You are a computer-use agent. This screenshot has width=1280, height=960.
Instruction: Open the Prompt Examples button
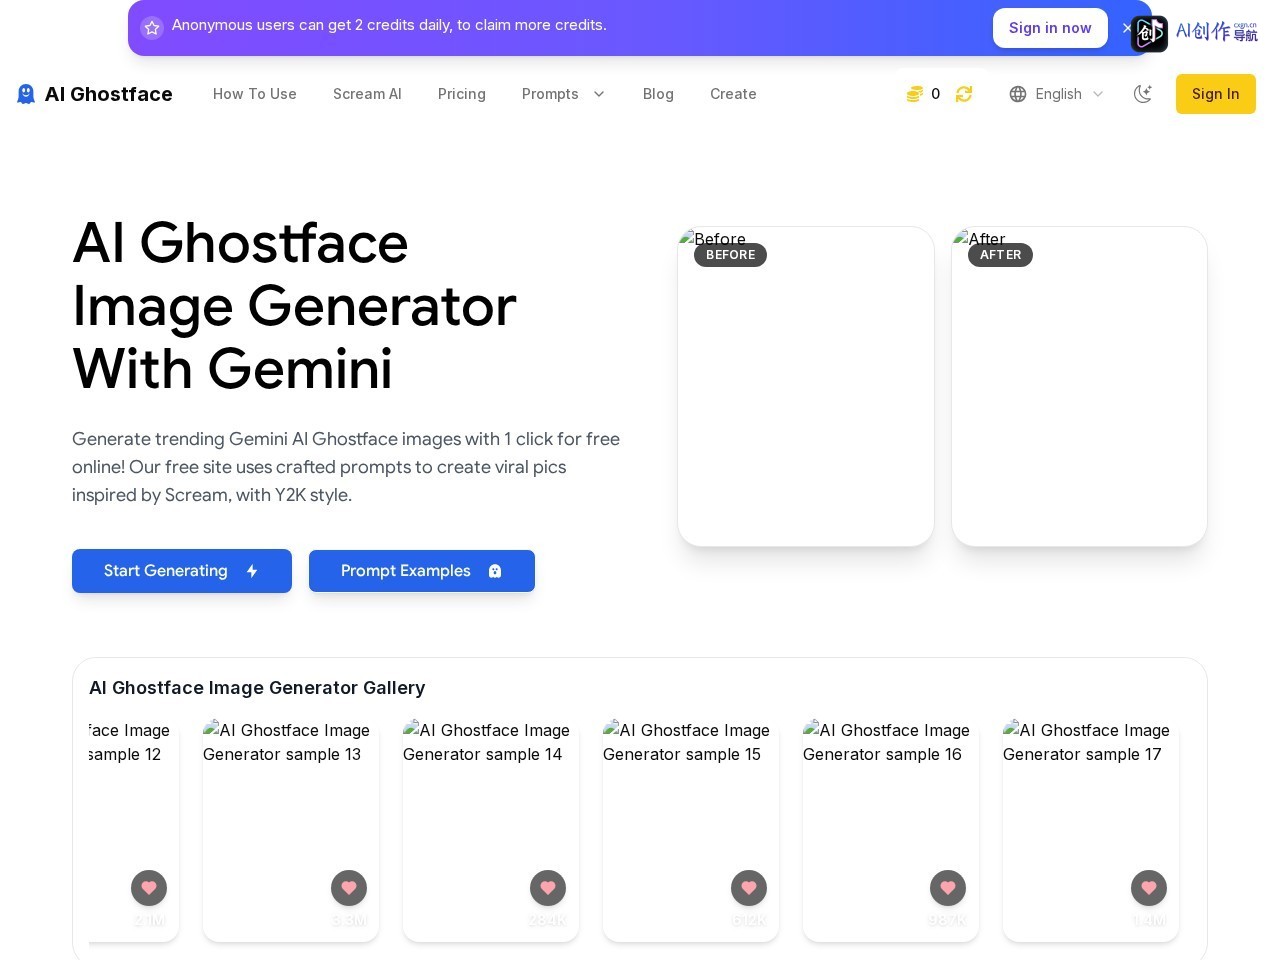[422, 571]
